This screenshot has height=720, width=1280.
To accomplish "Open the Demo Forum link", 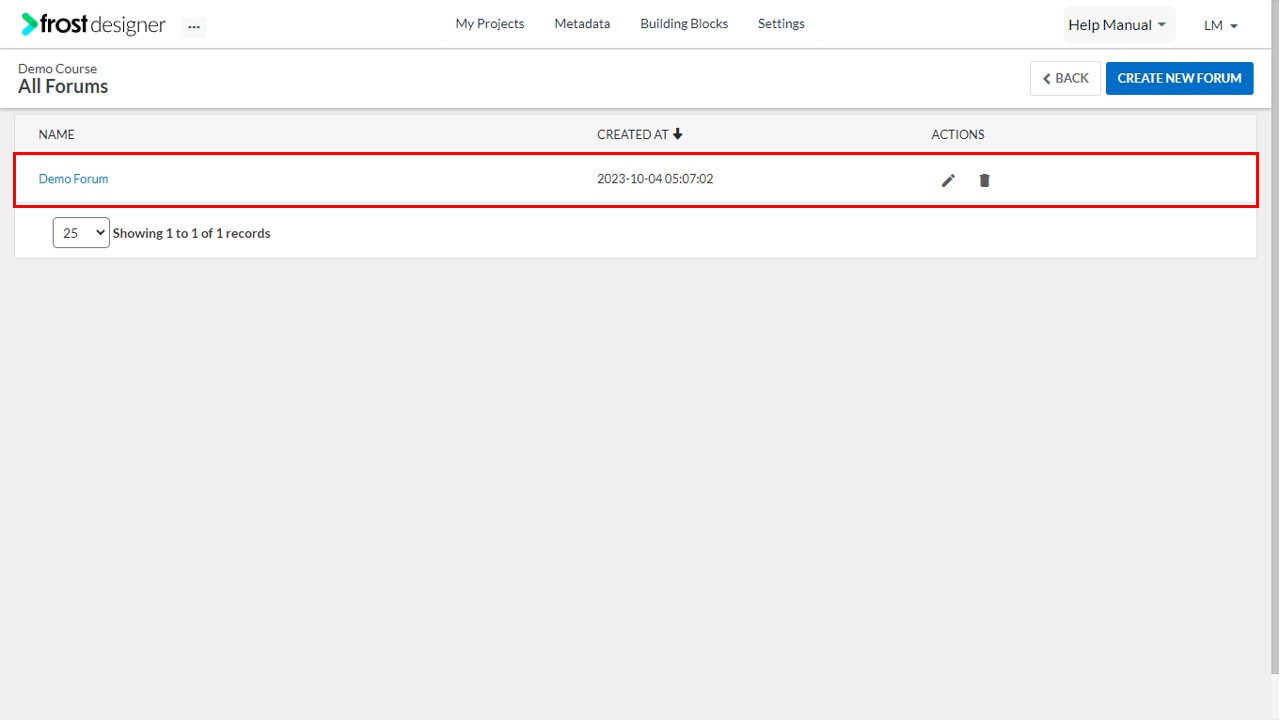I will [73, 179].
